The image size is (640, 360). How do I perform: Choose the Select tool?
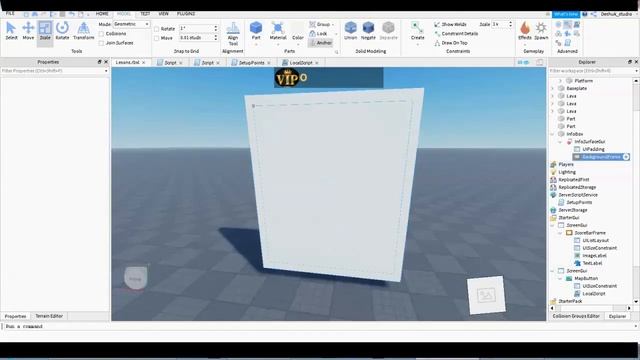tap(11, 31)
